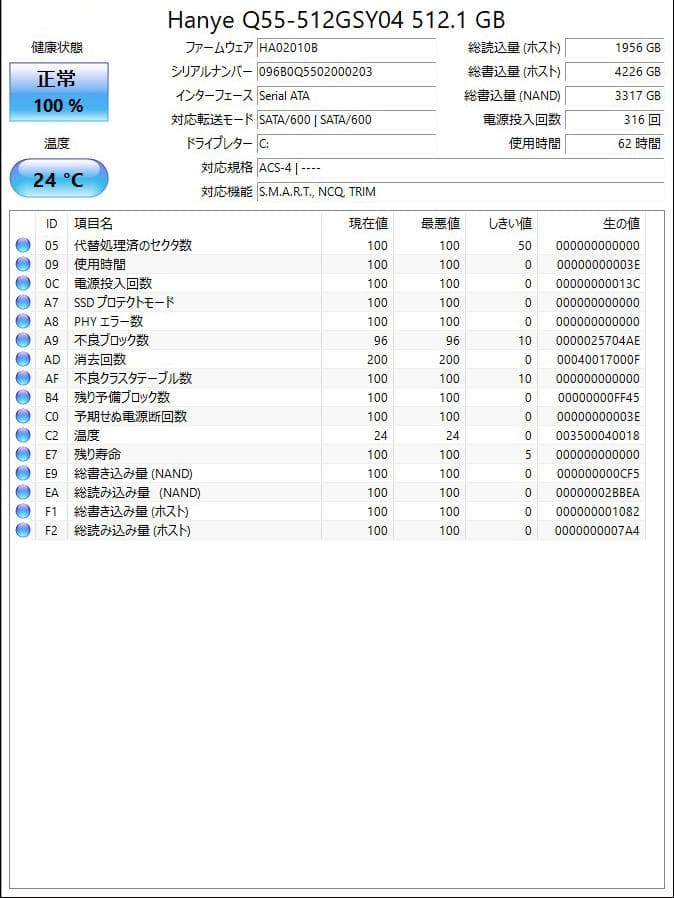Viewport: 674px width, 898px height.
Task: Click the status orb for 消去回数
Action: coord(23,359)
